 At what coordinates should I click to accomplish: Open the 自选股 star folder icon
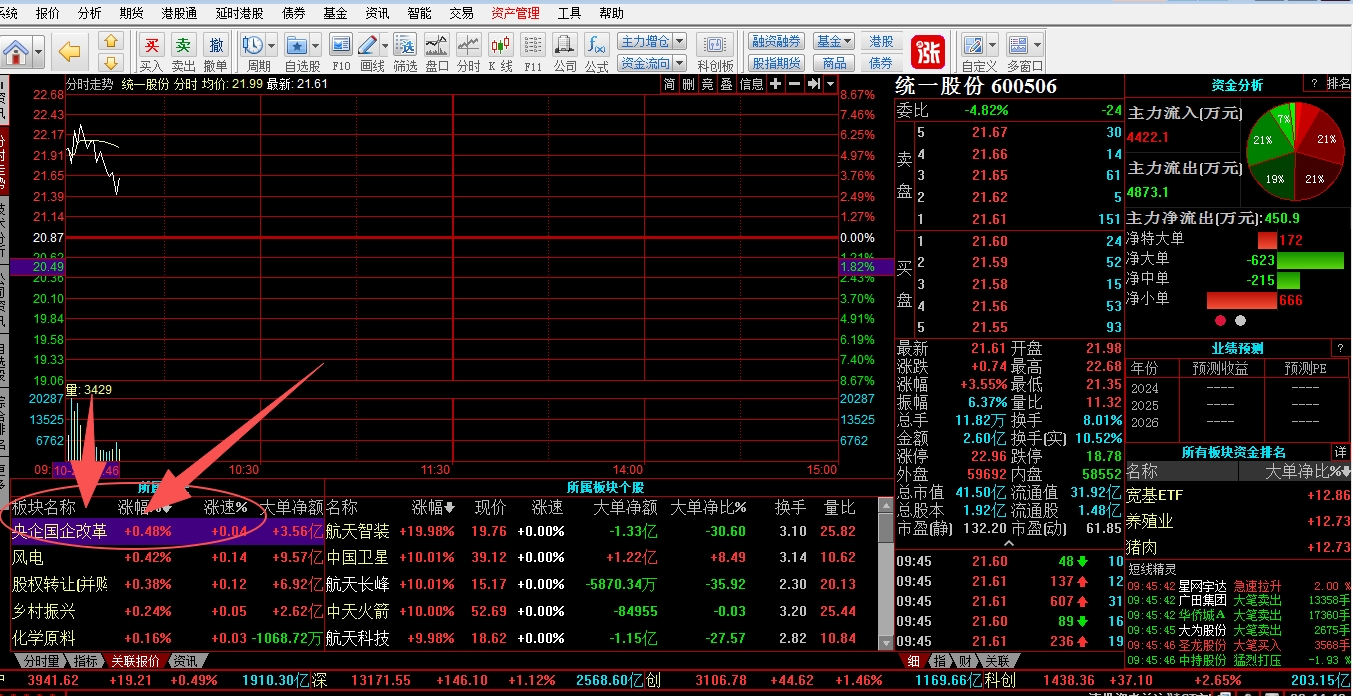[297, 45]
